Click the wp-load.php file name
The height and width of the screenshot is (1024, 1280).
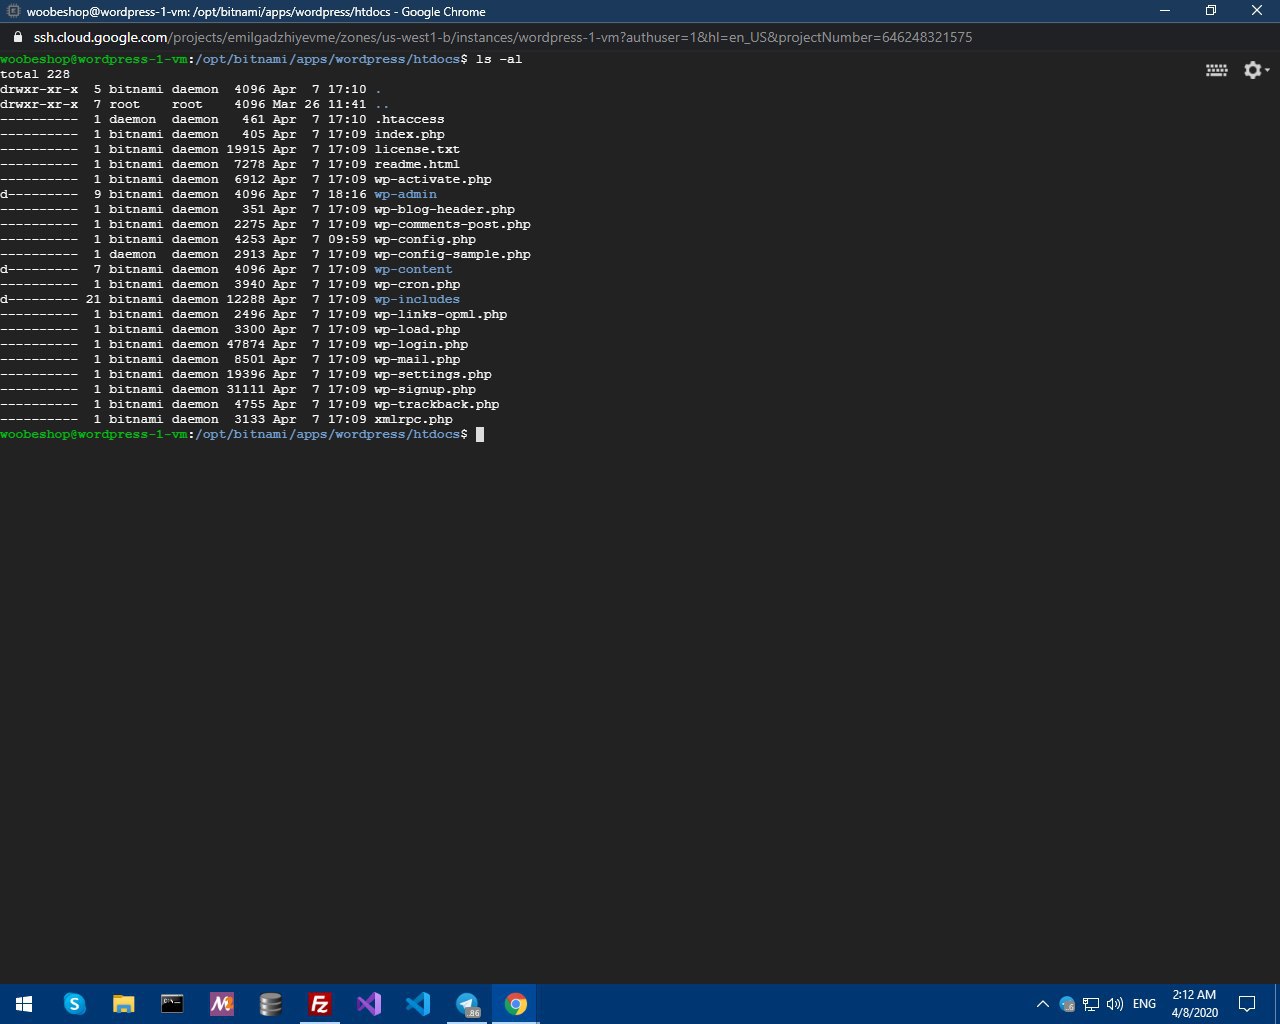[418, 329]
